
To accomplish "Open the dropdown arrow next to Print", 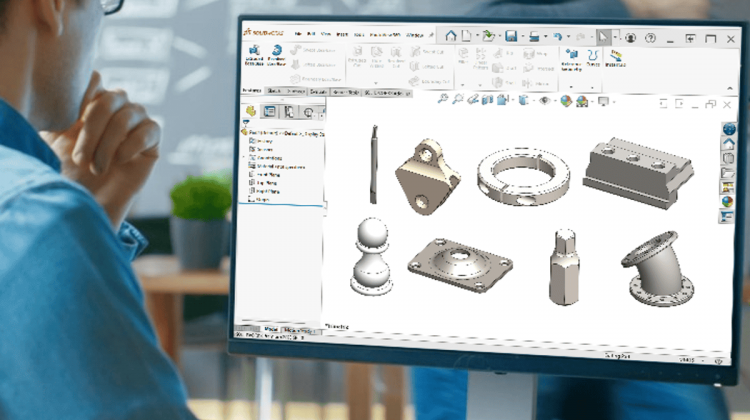I will pos(545,37).
